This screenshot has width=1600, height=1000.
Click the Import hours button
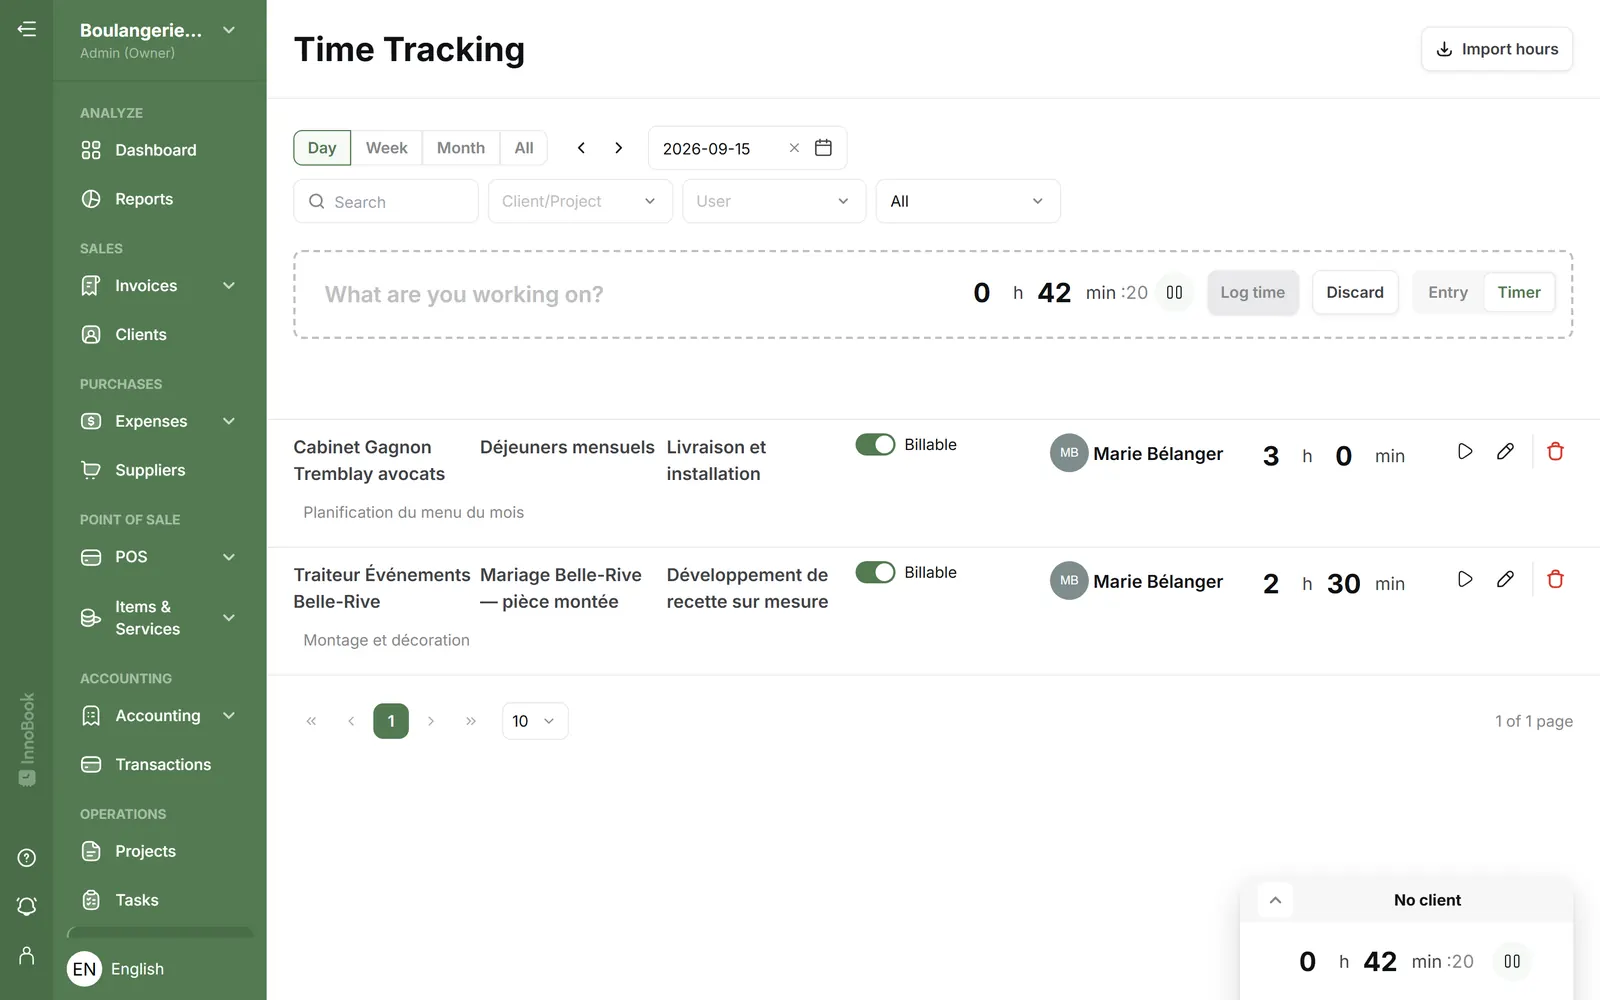1497,49
